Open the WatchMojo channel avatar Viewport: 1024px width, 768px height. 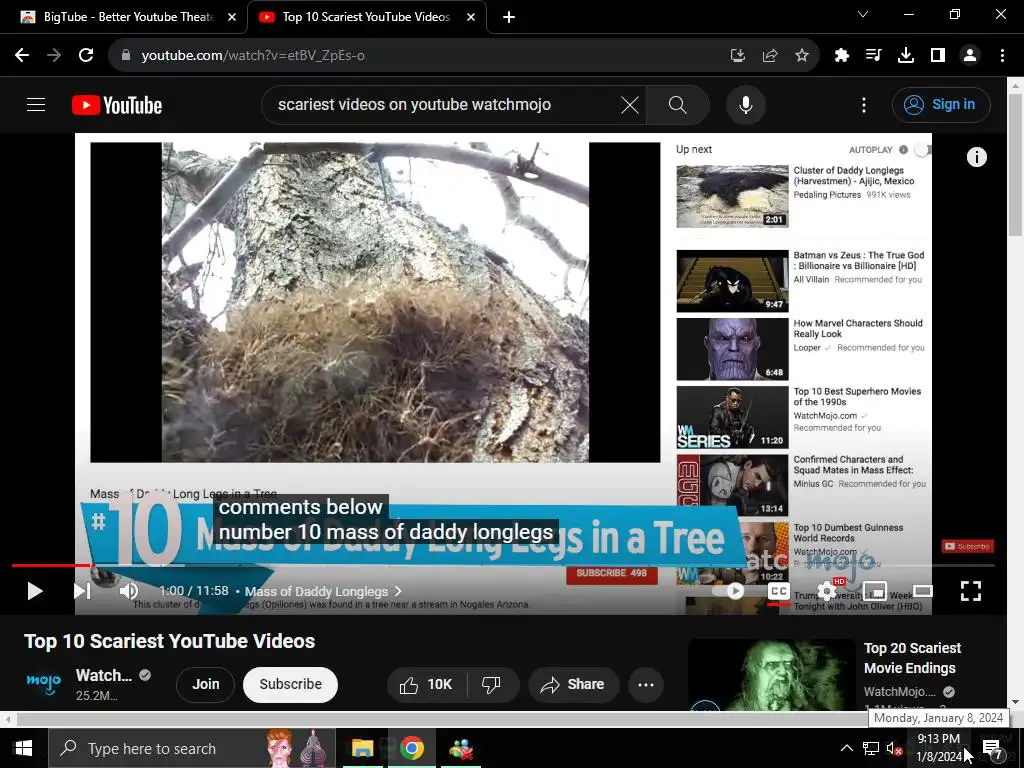point(43,683)
